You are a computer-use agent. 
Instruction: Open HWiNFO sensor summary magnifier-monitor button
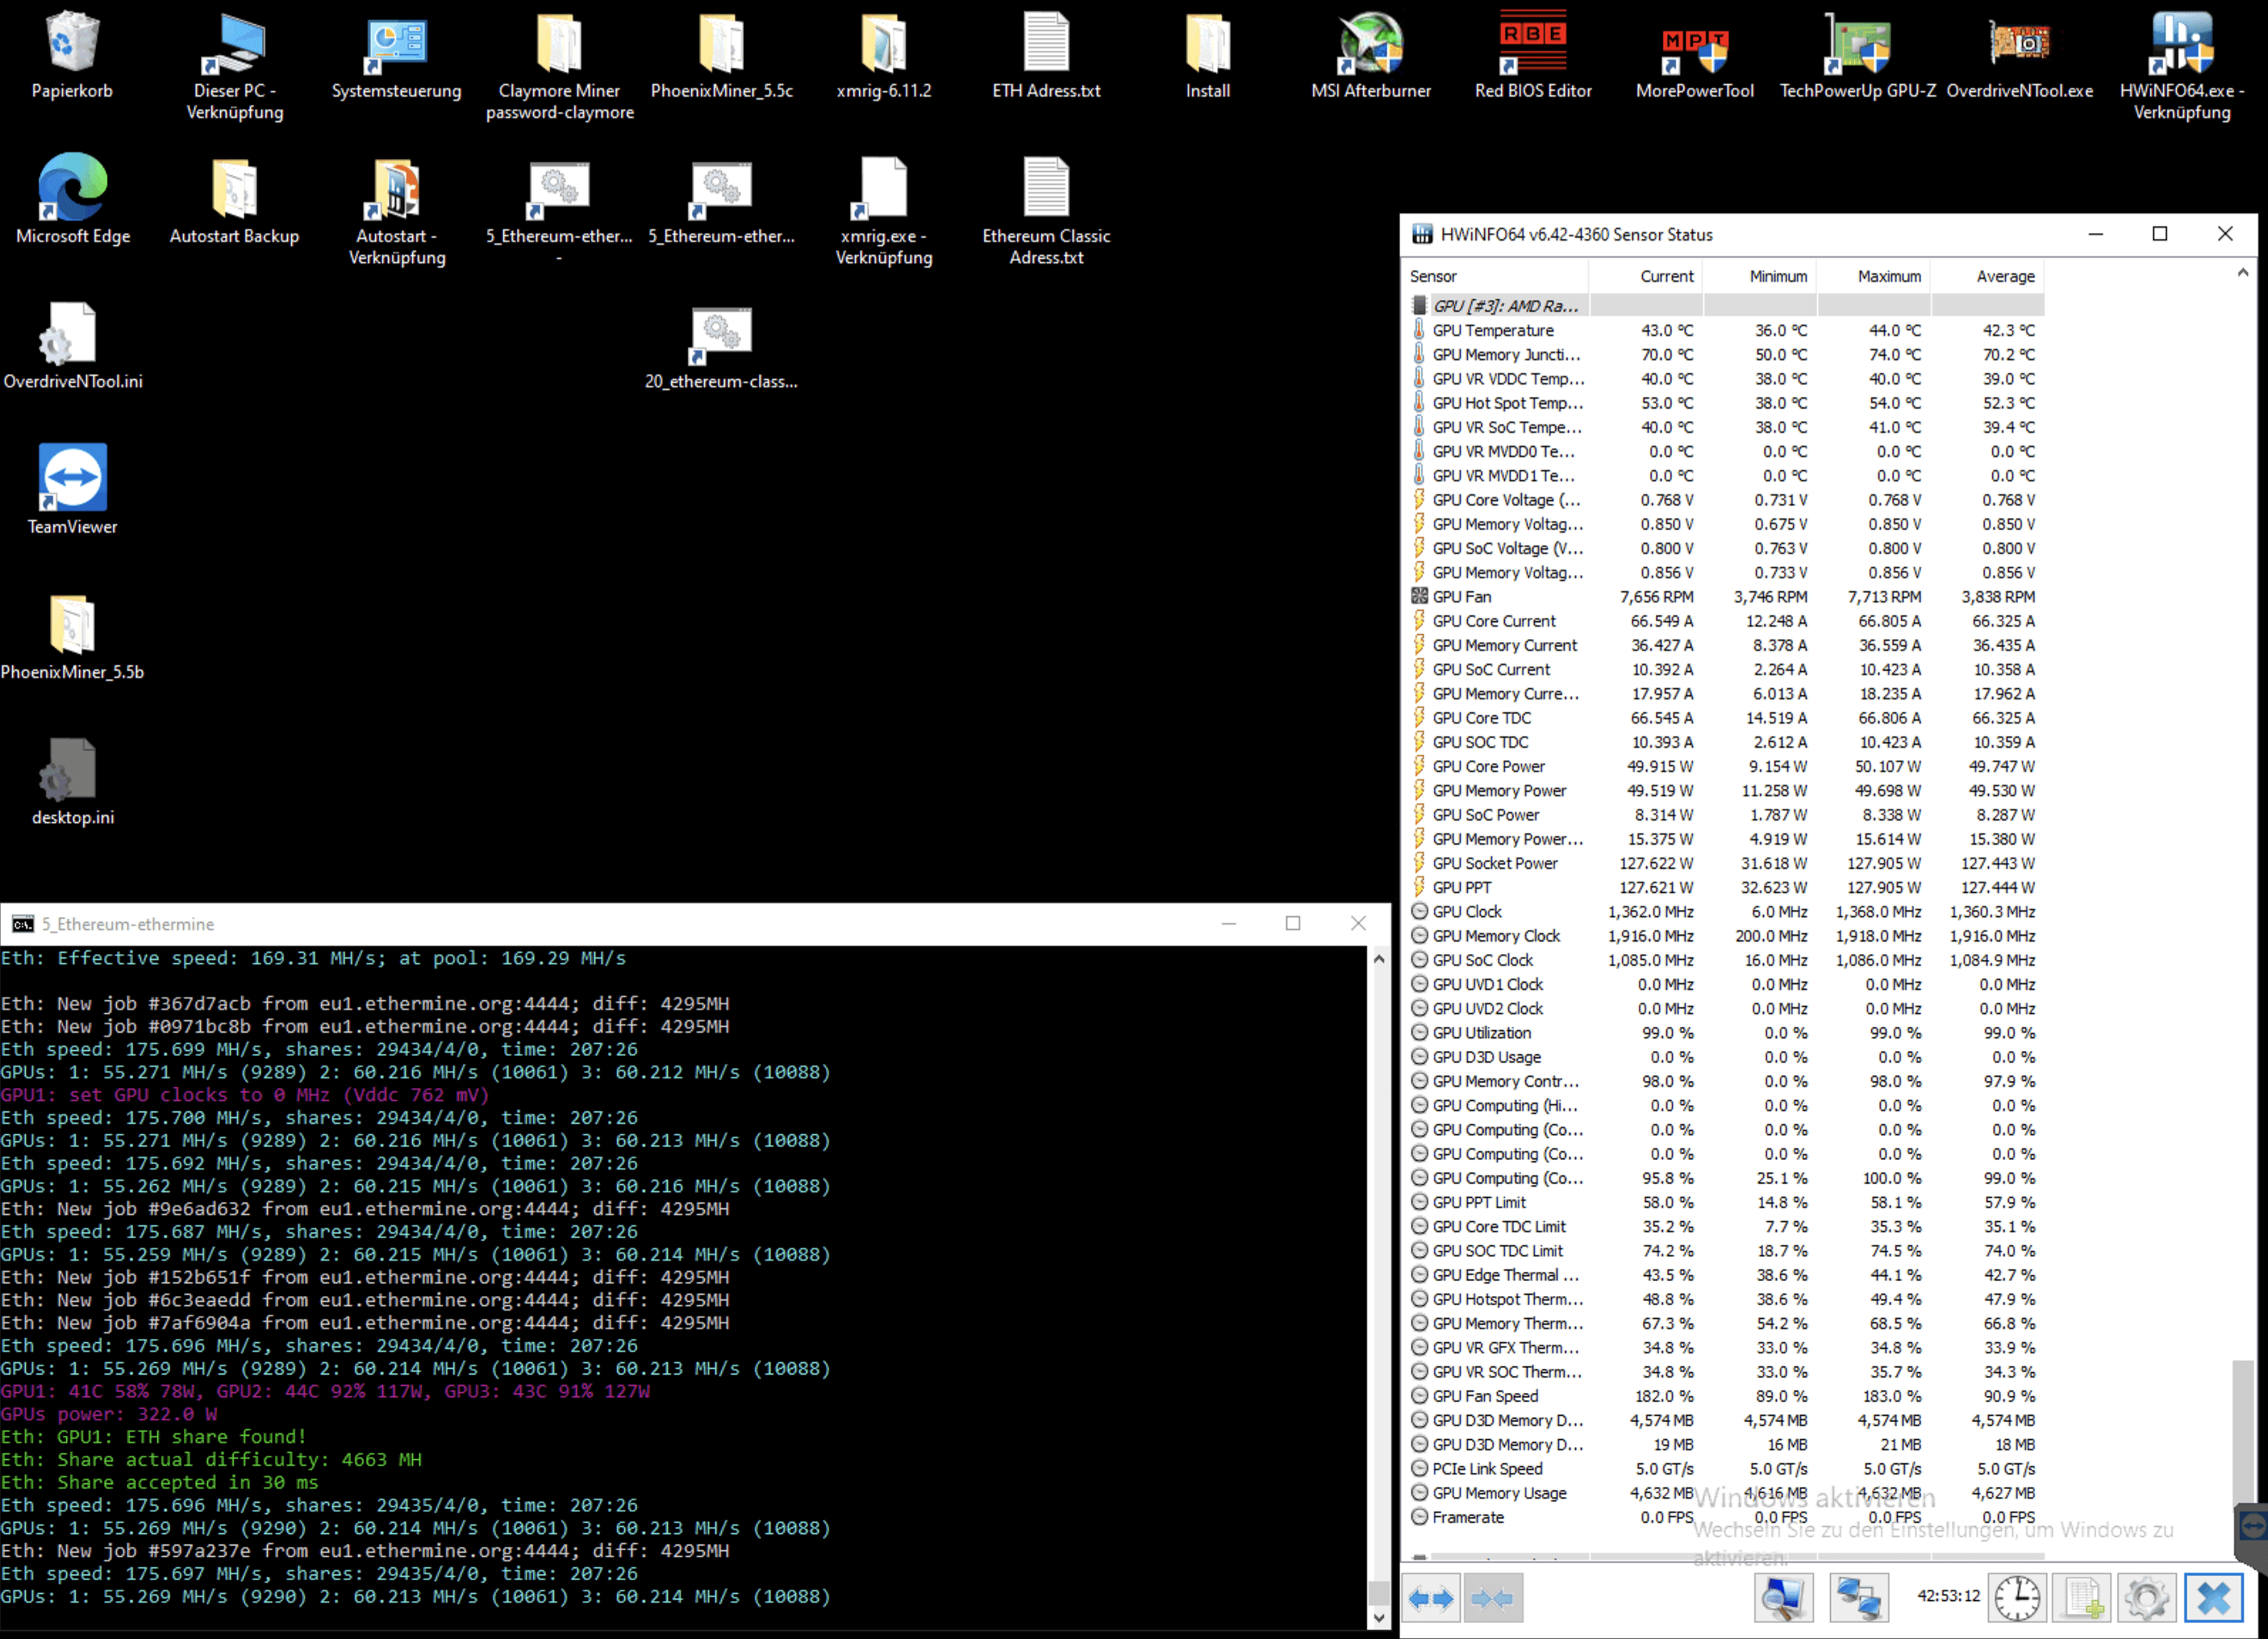pos(1783,1598)
